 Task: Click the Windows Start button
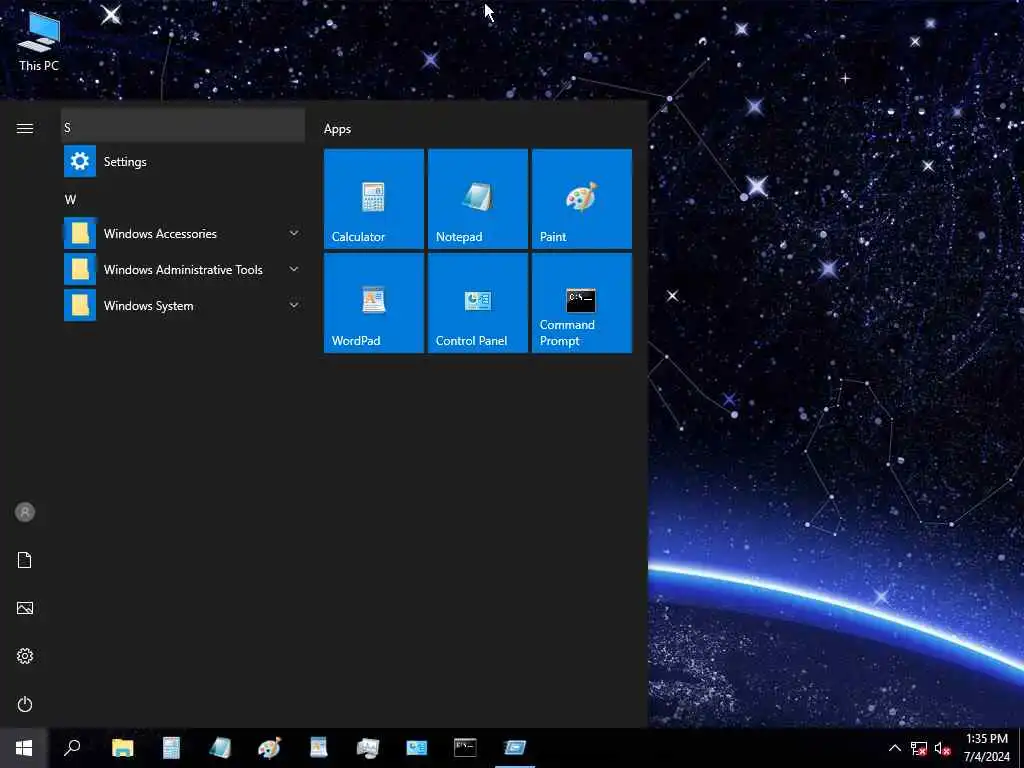click(24, 748)
